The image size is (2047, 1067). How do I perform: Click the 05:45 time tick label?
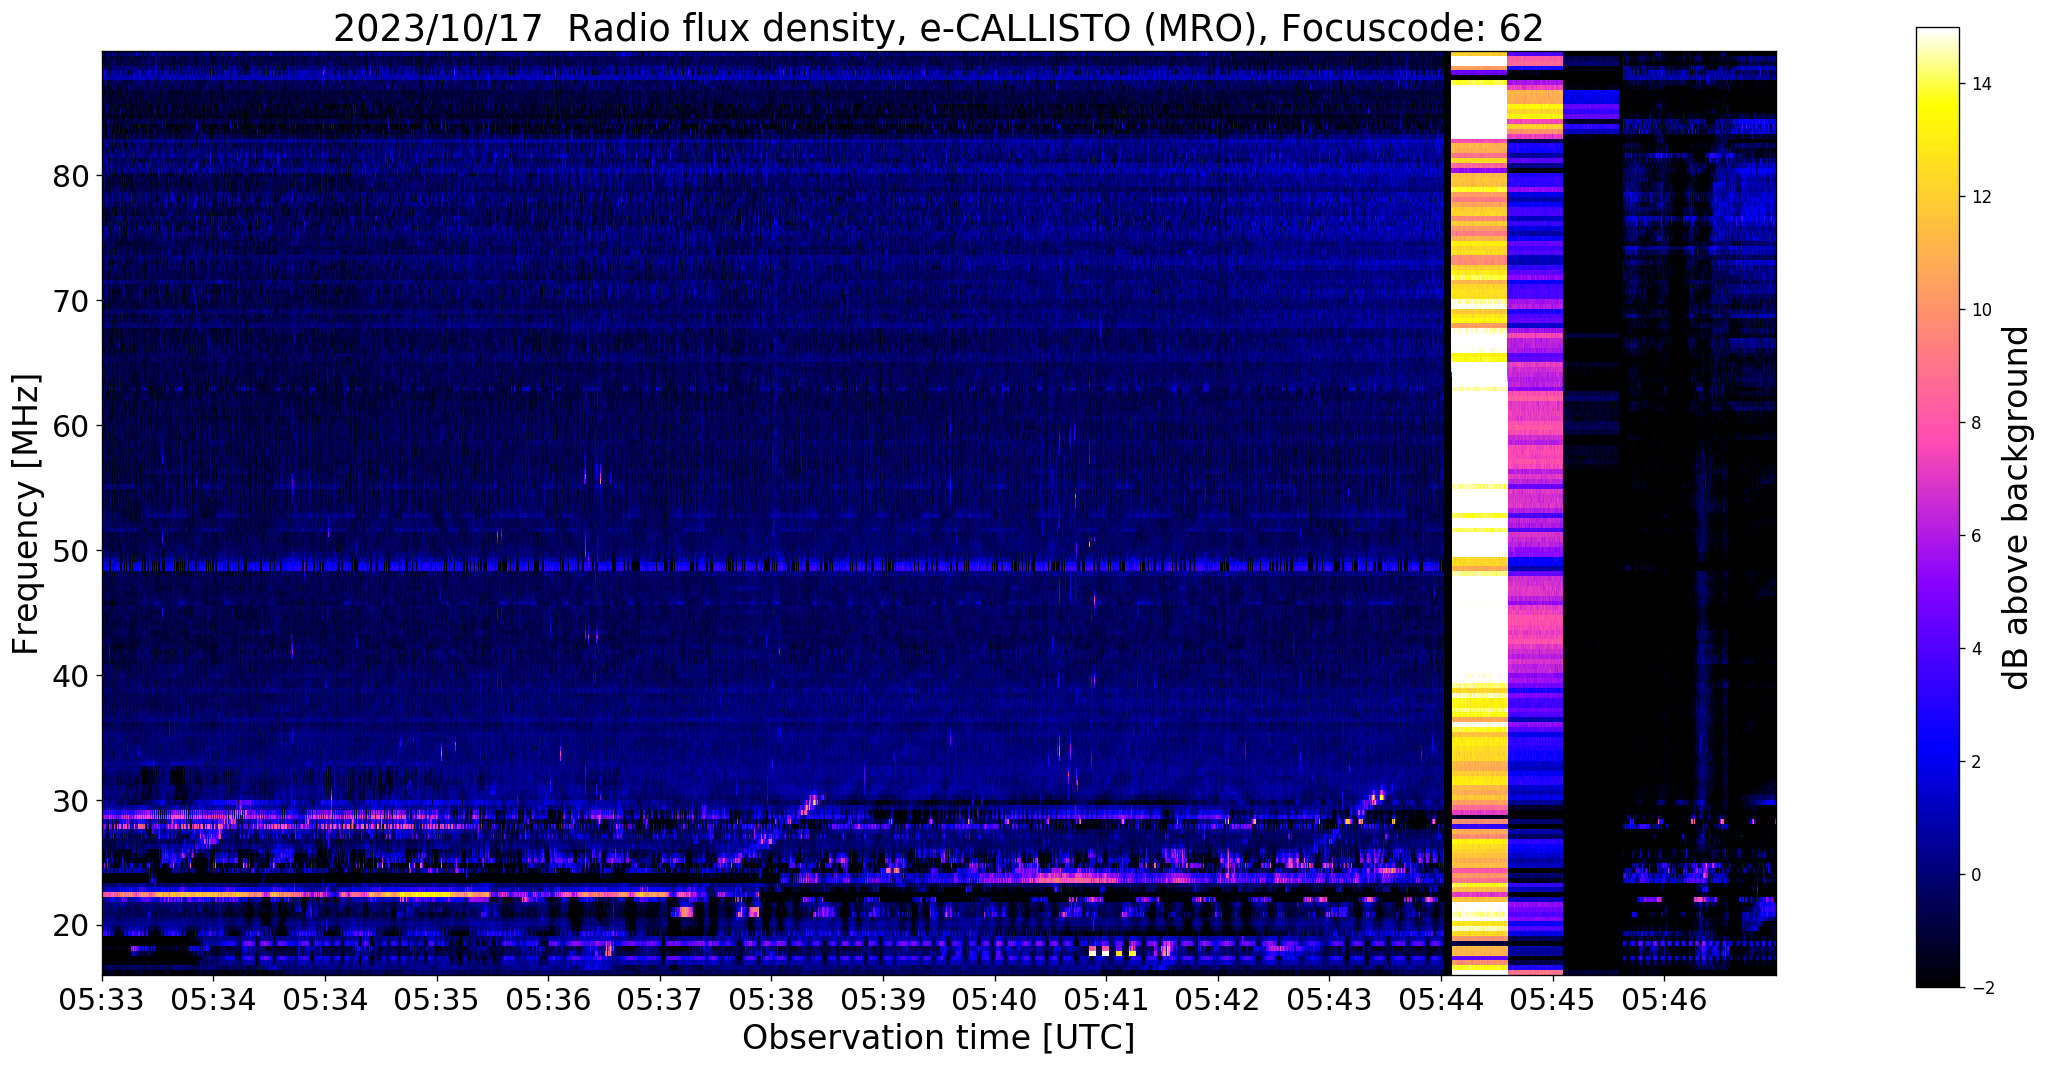tap(1552, 998)
